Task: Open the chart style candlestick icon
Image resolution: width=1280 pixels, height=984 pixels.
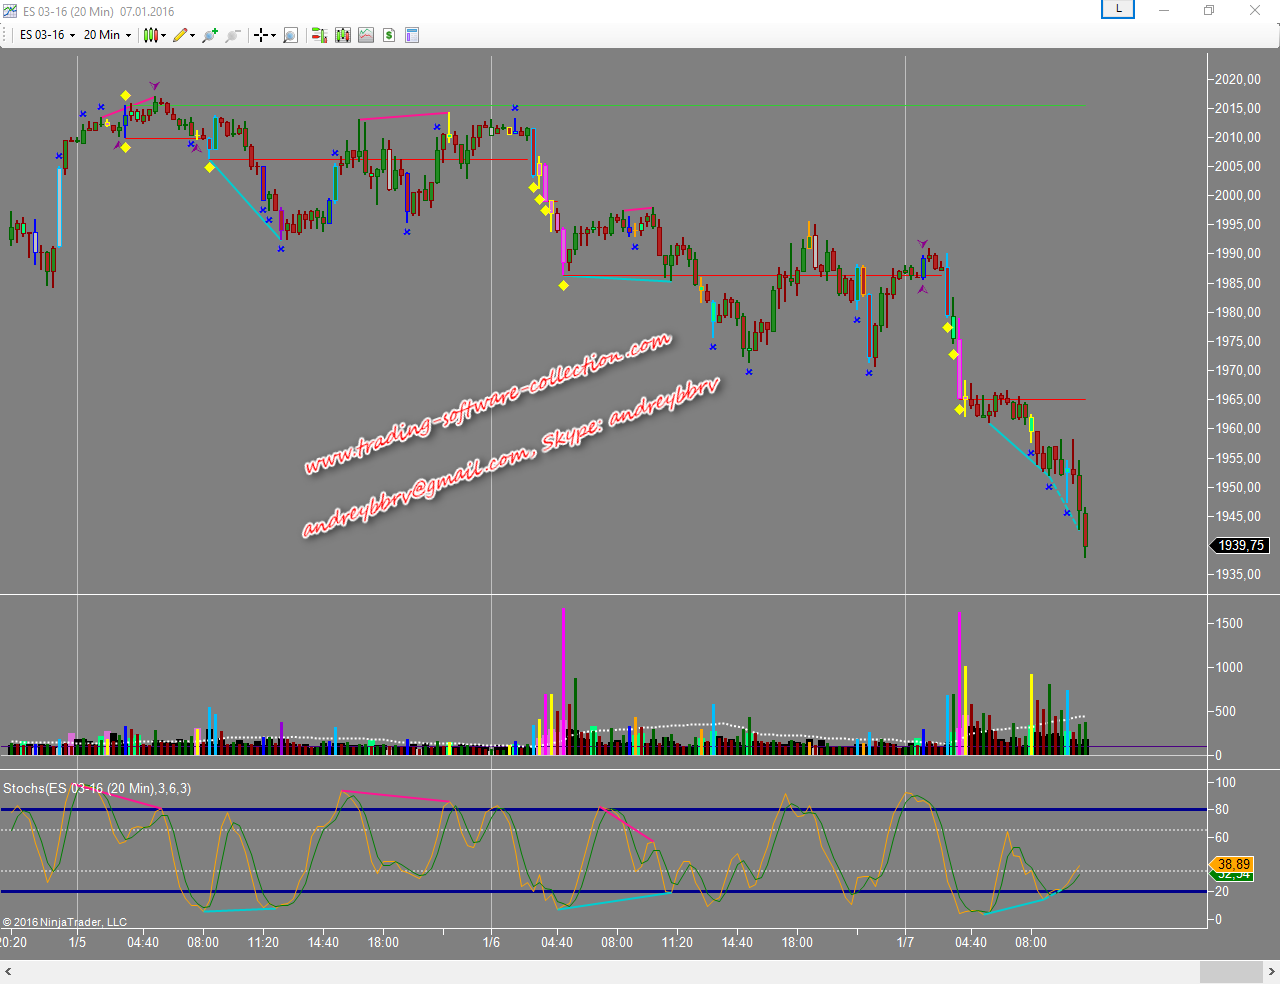Action: pos(150,35)
